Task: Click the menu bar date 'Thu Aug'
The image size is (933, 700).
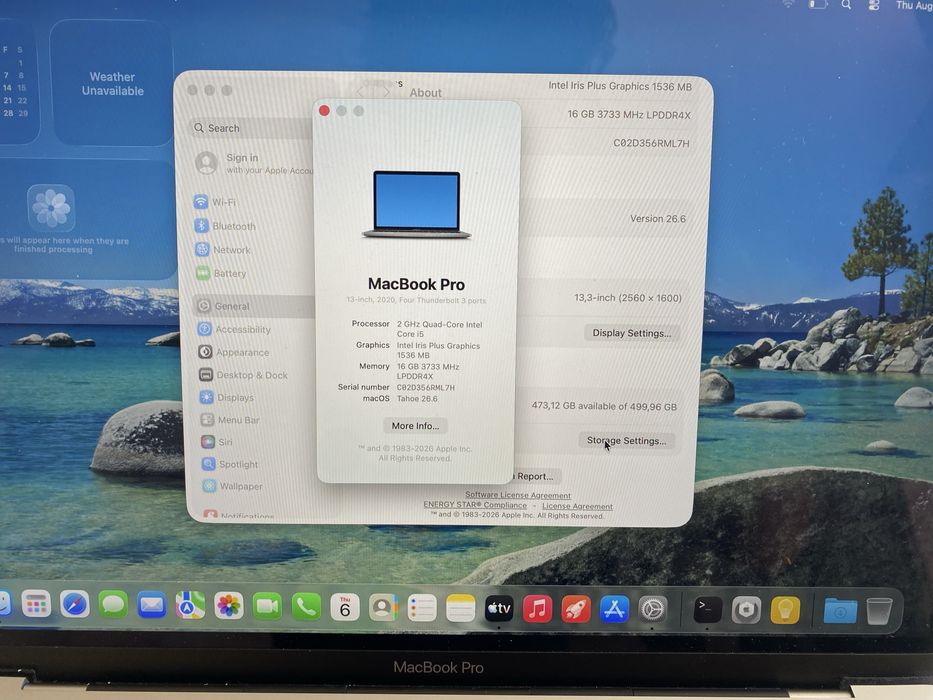Action: (x=914, y=5)
